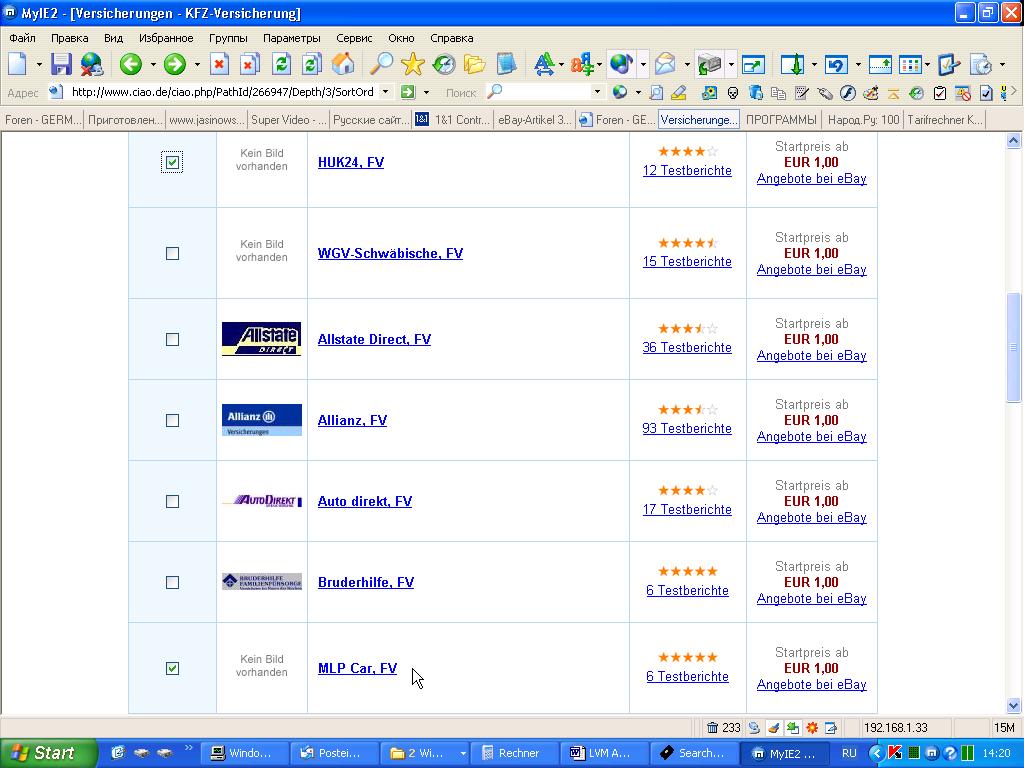Screen dimensions: 1024x768
Task: Expand the Forward button history dropdown arrow
Action: 197,64
